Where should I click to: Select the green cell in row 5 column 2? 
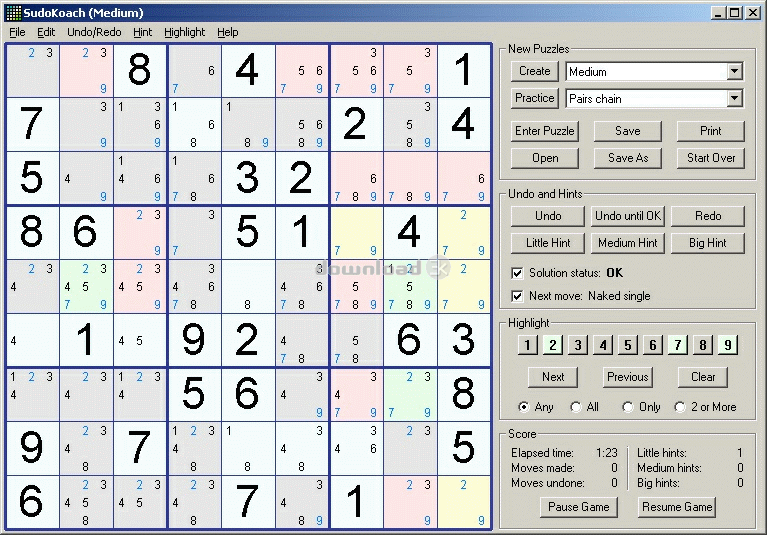tap(86, 287)
